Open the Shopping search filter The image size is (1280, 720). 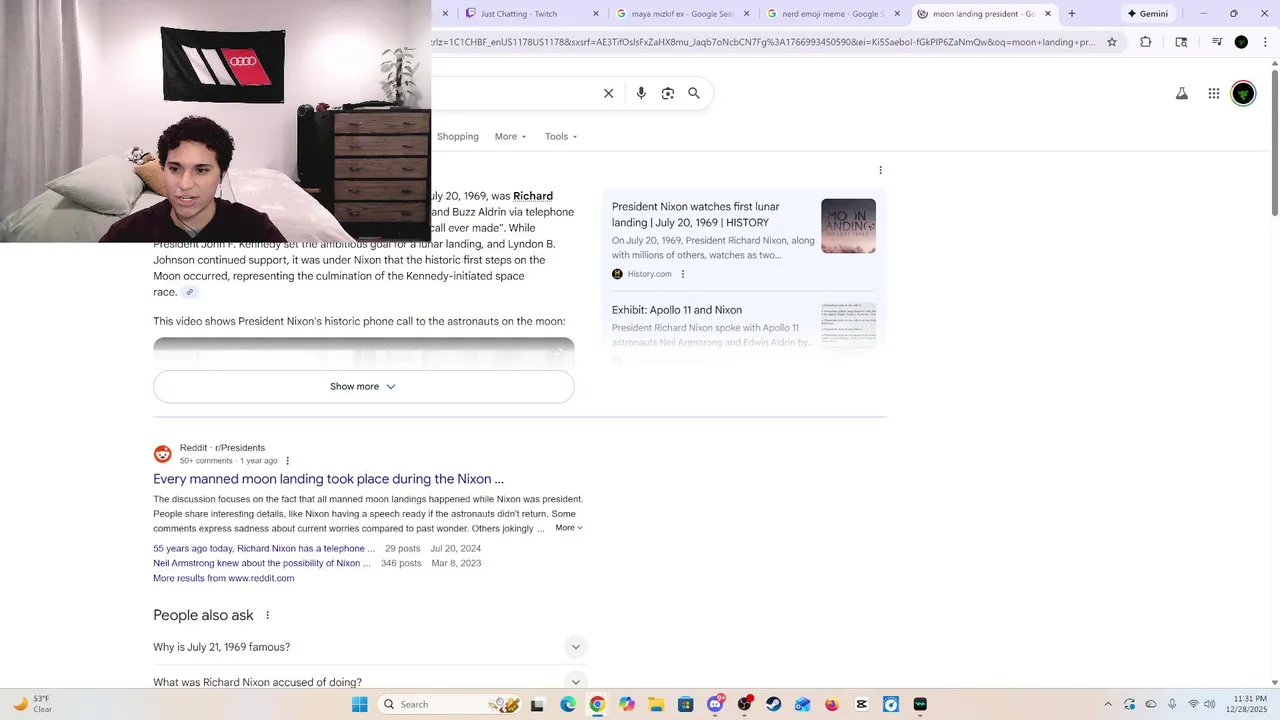tap(458, 136)
